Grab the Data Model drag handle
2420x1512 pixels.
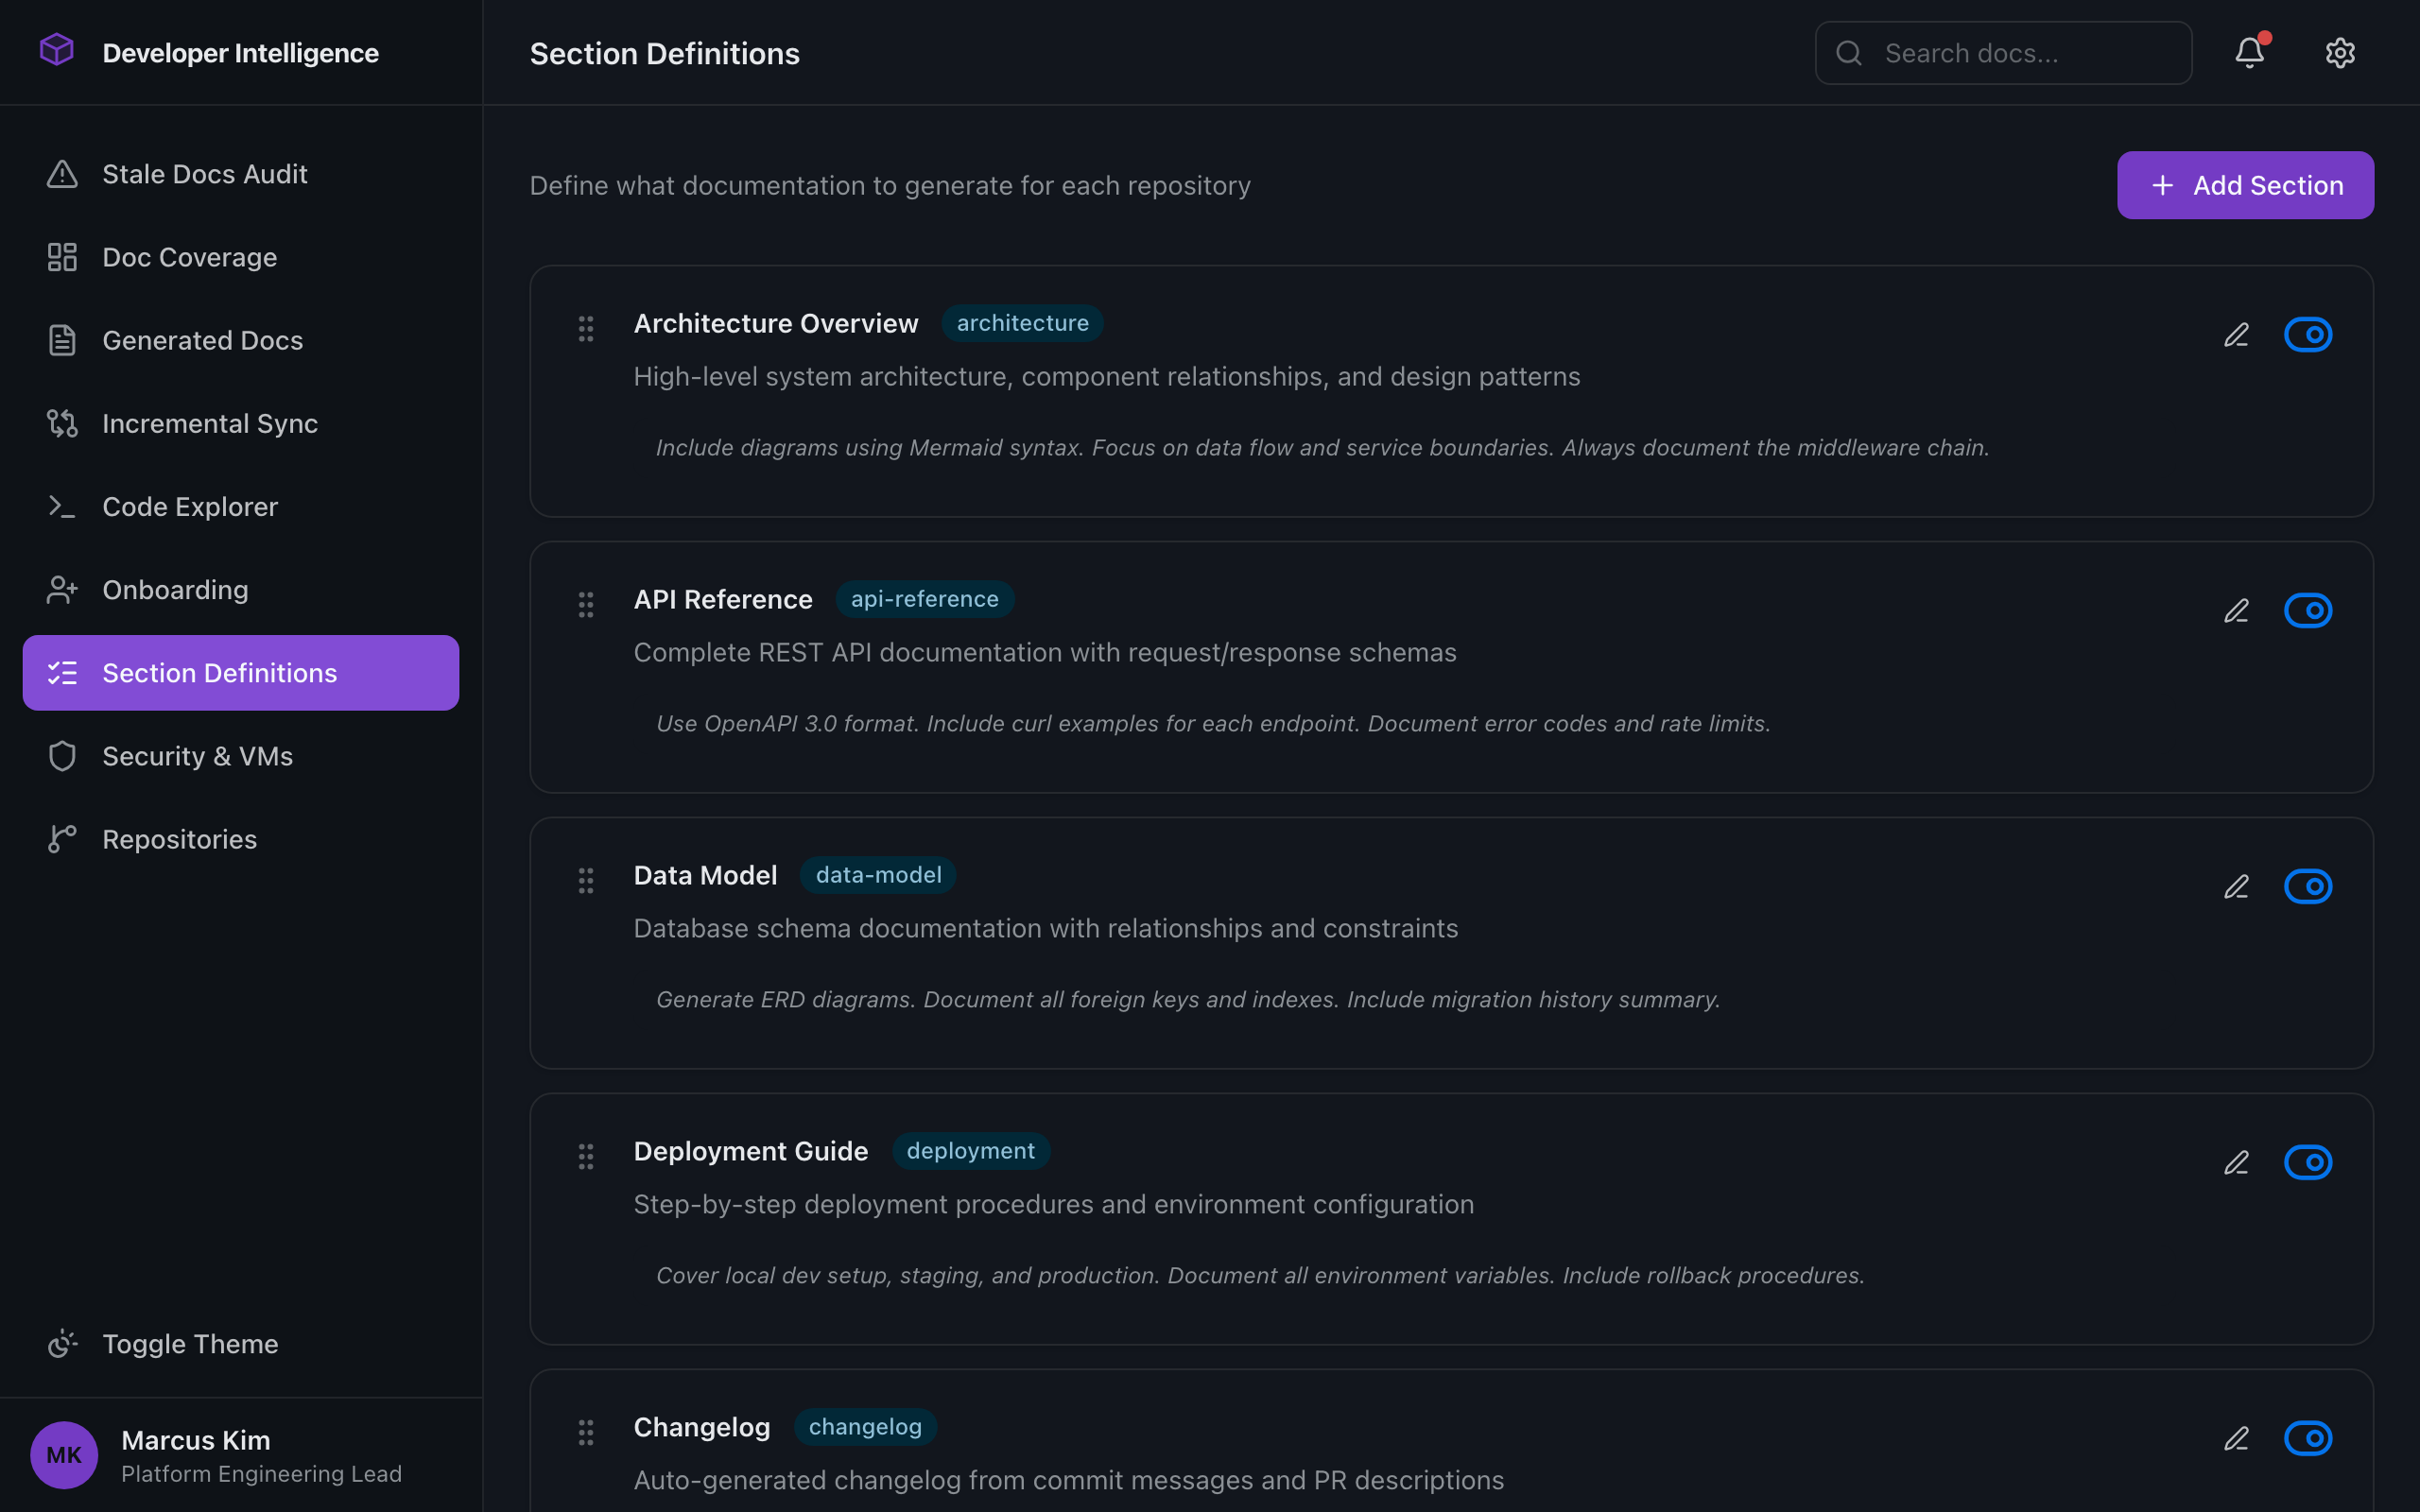click(586, 881)
